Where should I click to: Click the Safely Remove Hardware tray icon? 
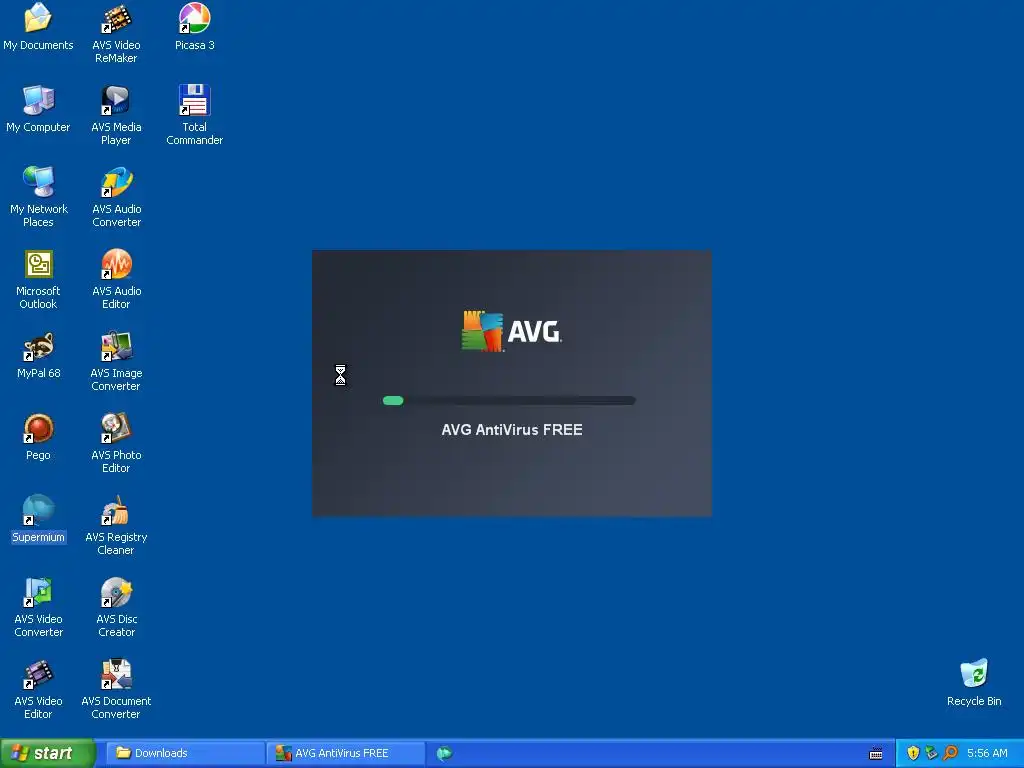[931, 753]
